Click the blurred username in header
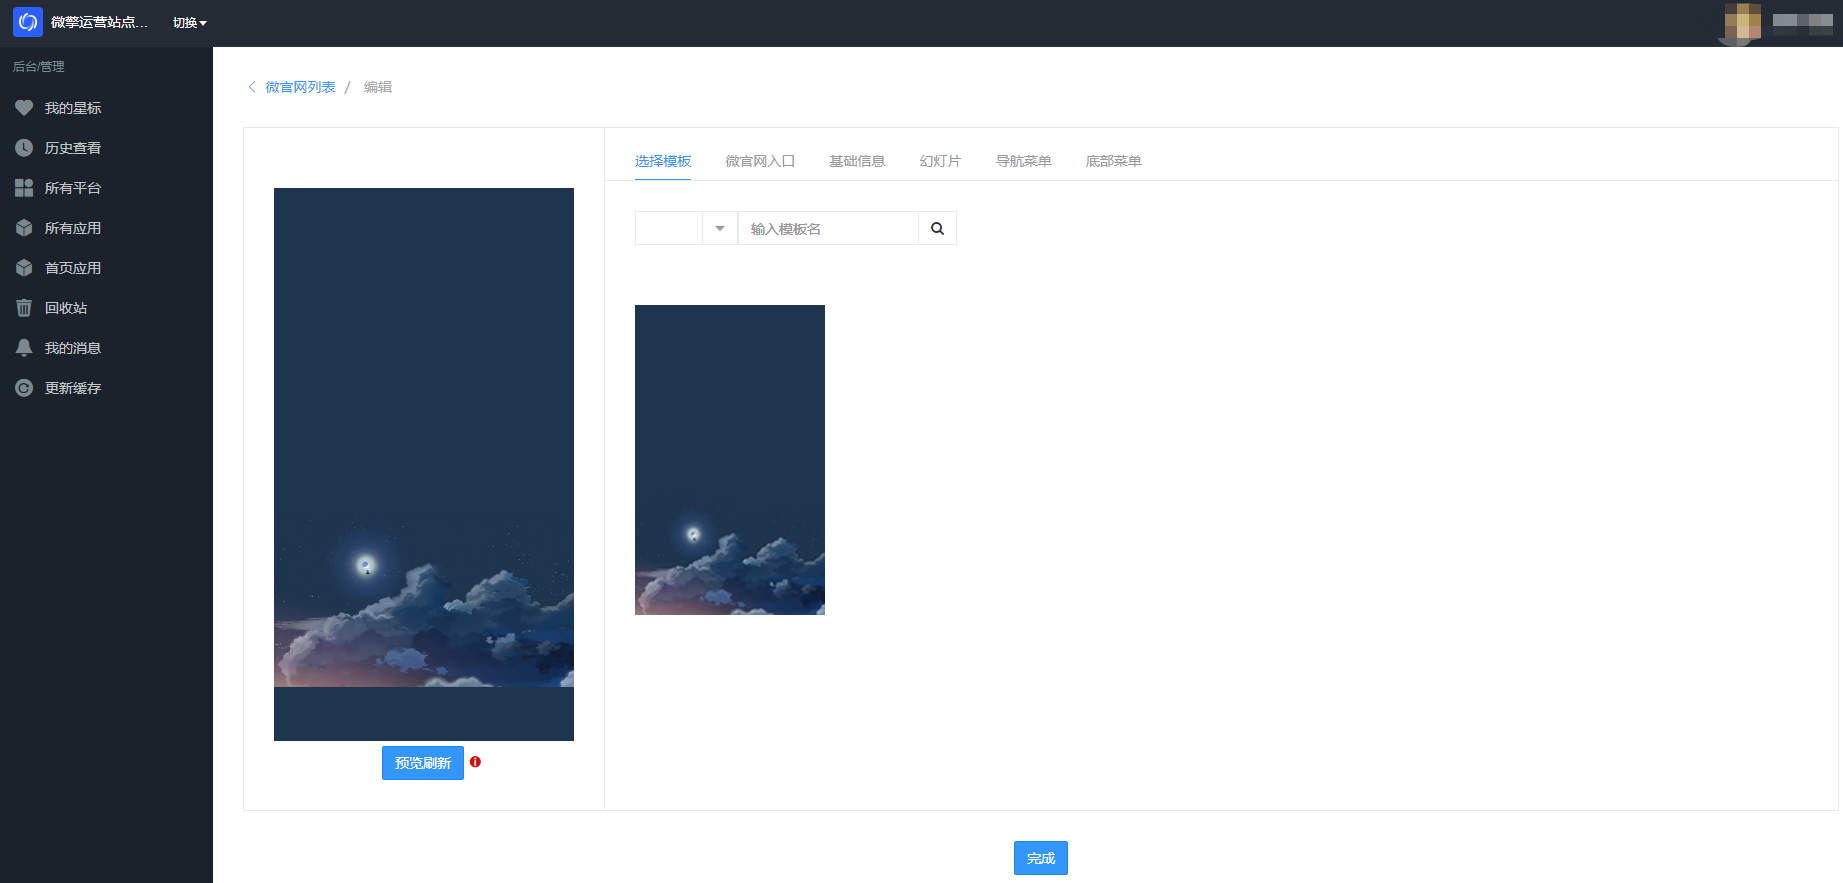Screen dimensions: 1843x883 point(1802,22)
